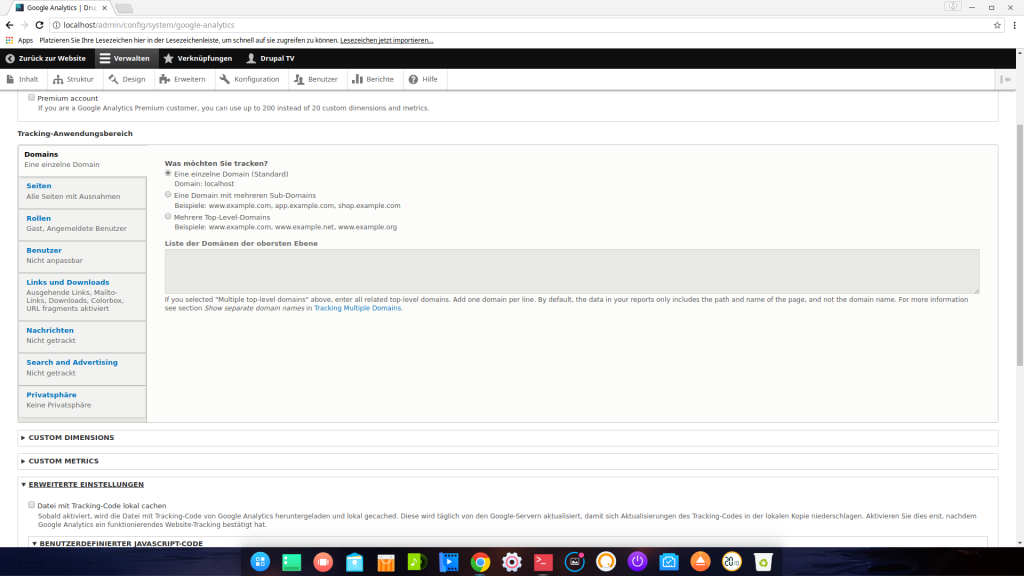Toggle admin toolbar orientation icon at right
The height and width of the screenshot is (576, 1024).
[x=1006, y=79]
